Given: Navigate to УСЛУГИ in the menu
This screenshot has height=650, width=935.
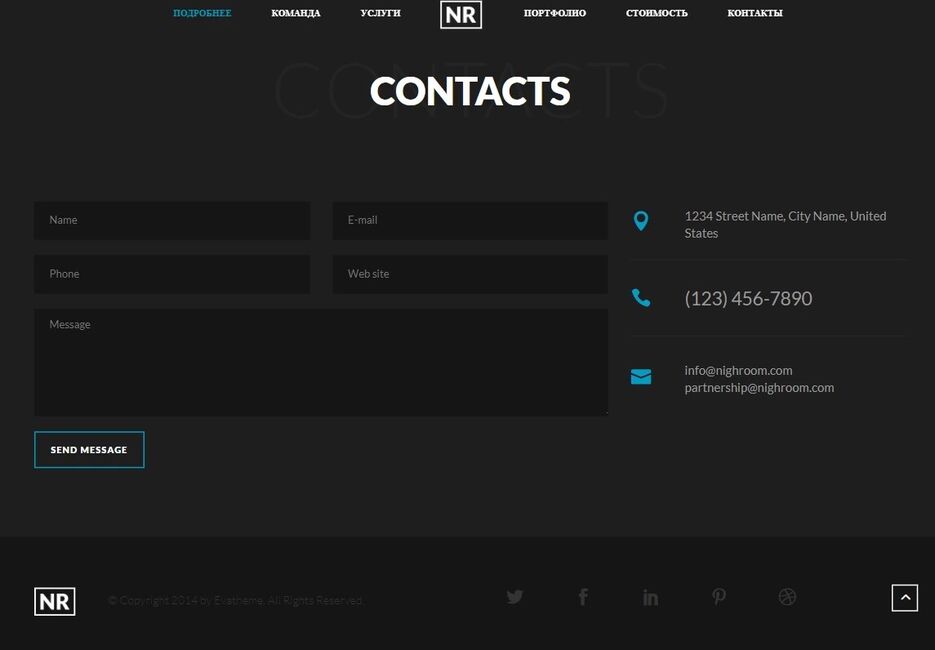Looking at the screenshot, I should tap(380, 13).
